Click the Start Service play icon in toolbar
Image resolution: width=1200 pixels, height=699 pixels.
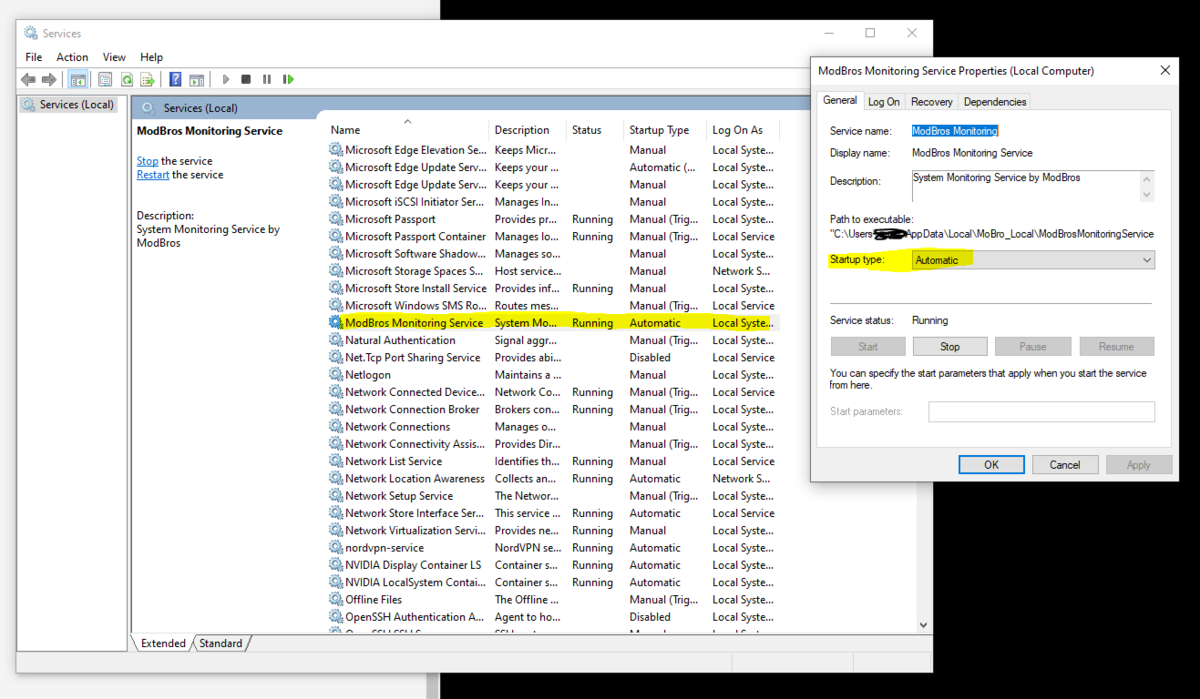click(x=226, y=79)
